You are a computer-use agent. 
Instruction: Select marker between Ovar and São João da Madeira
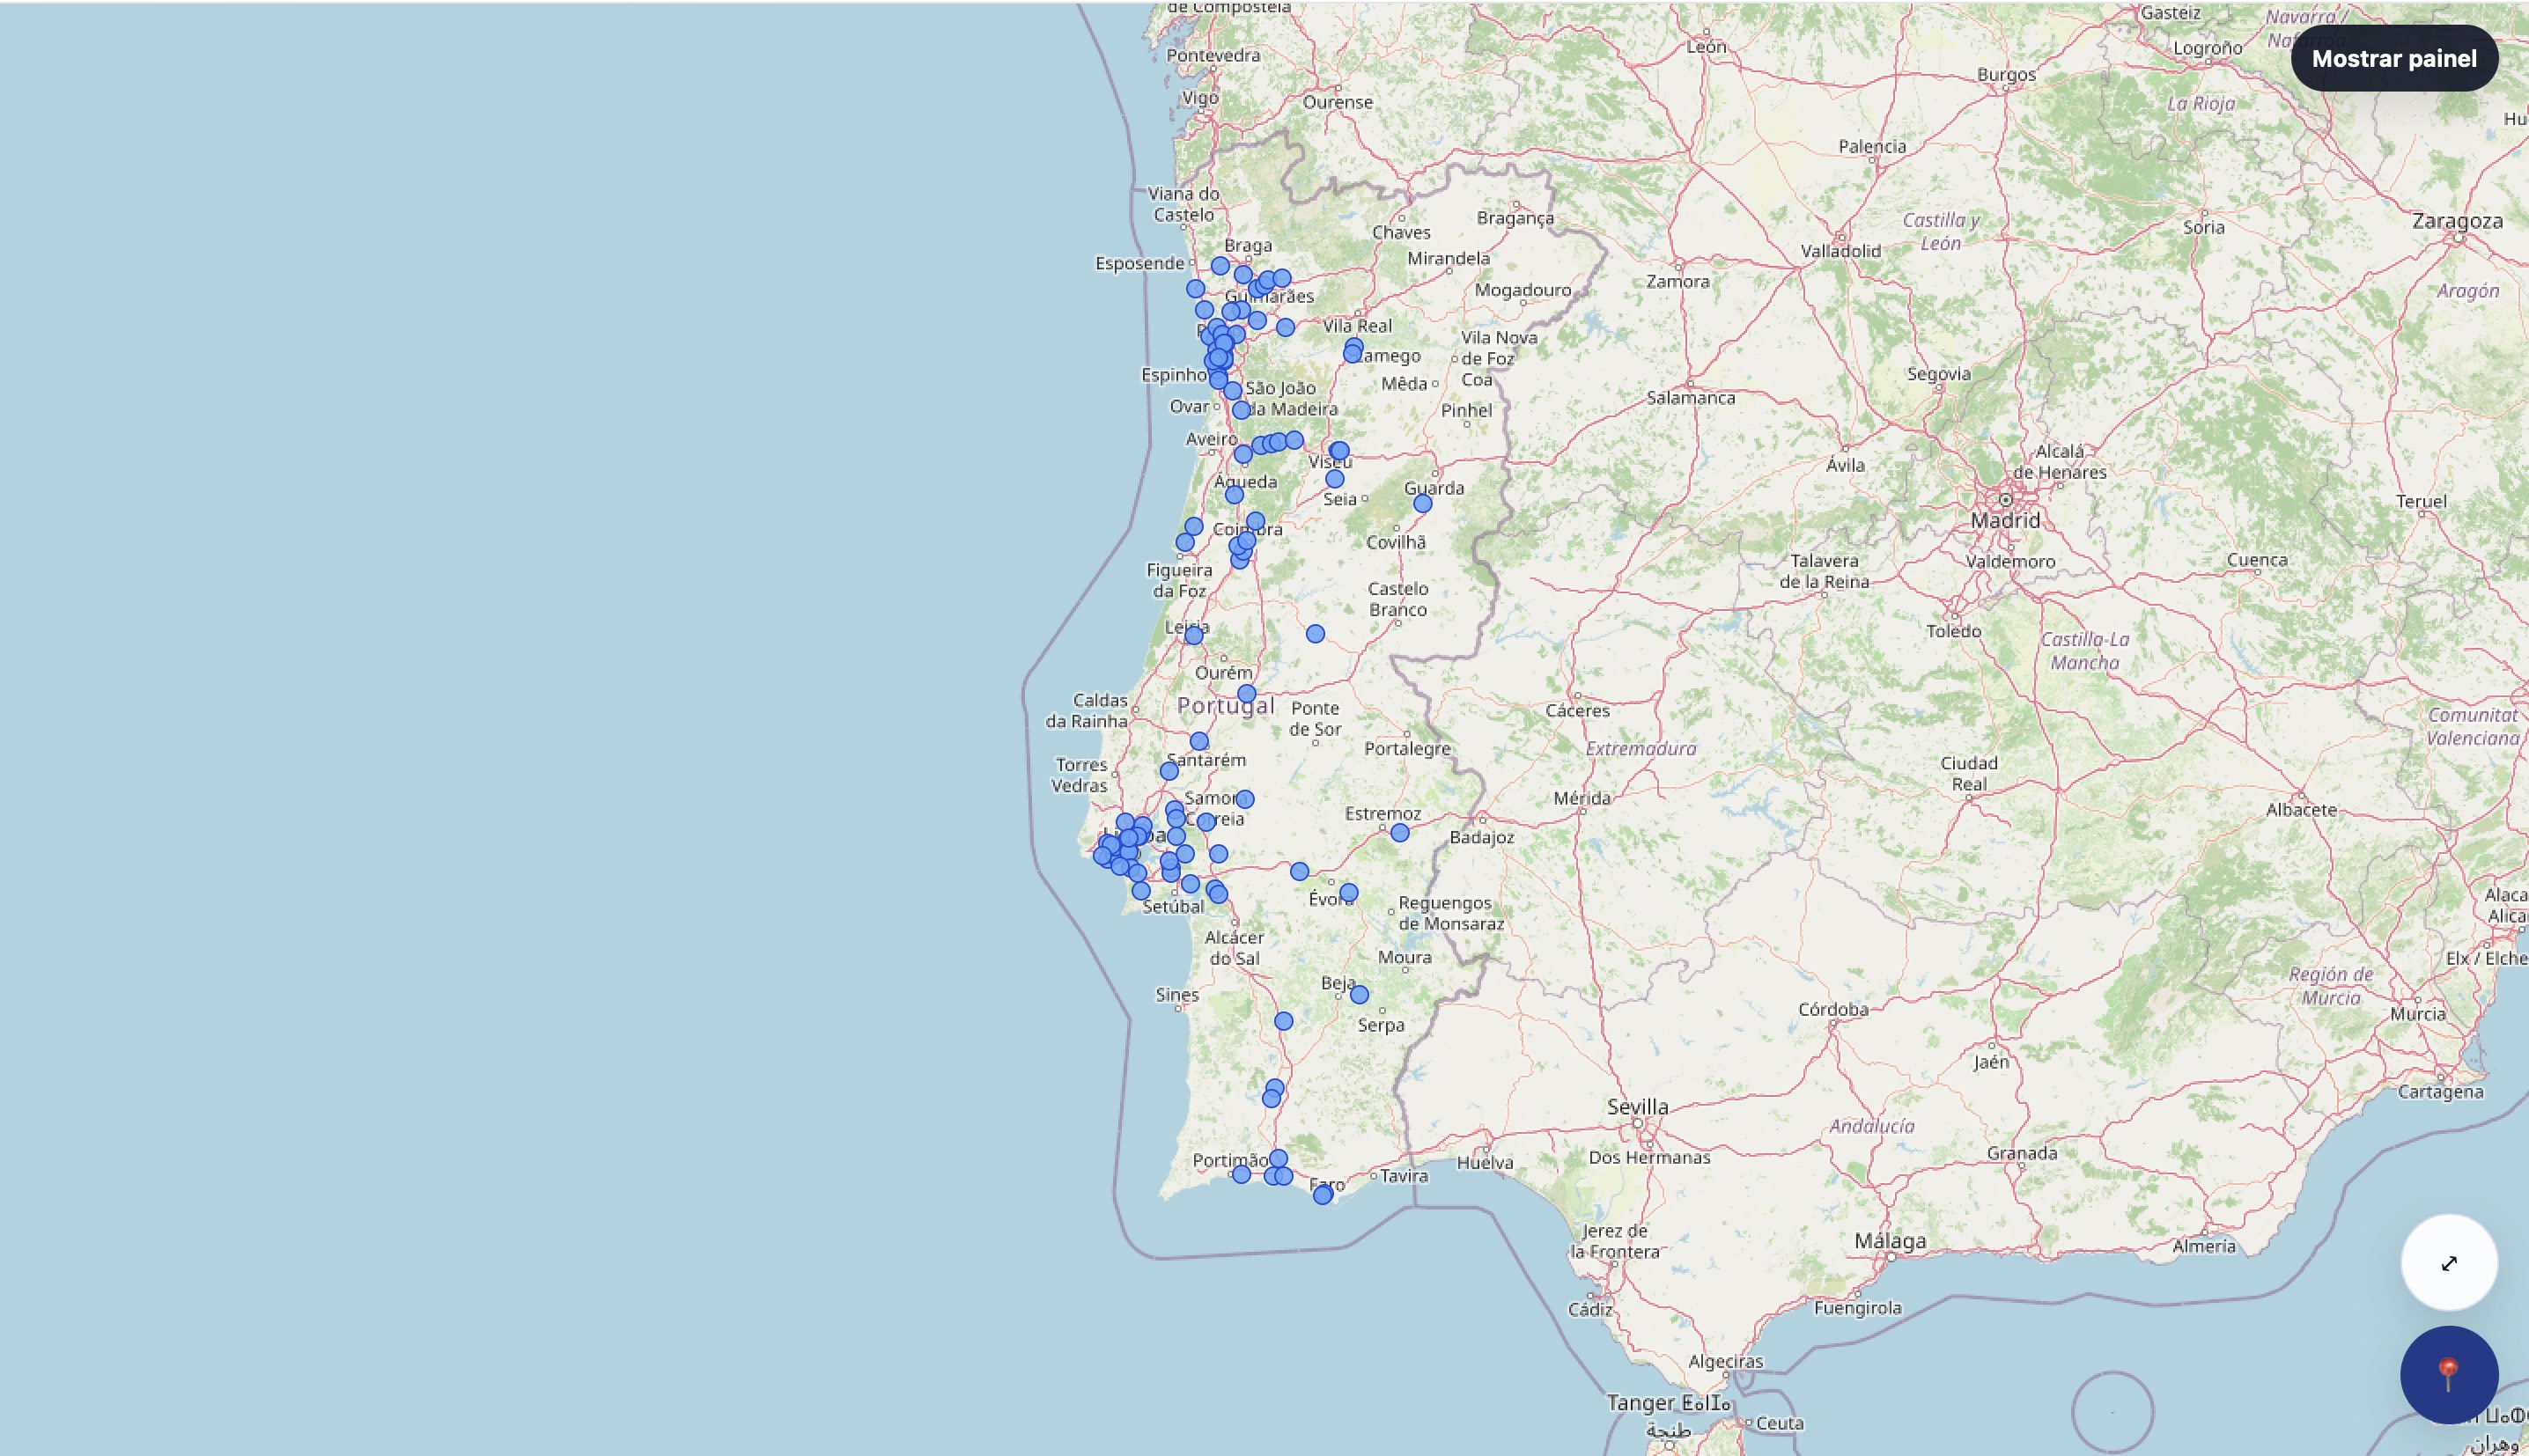point(1241,410)
